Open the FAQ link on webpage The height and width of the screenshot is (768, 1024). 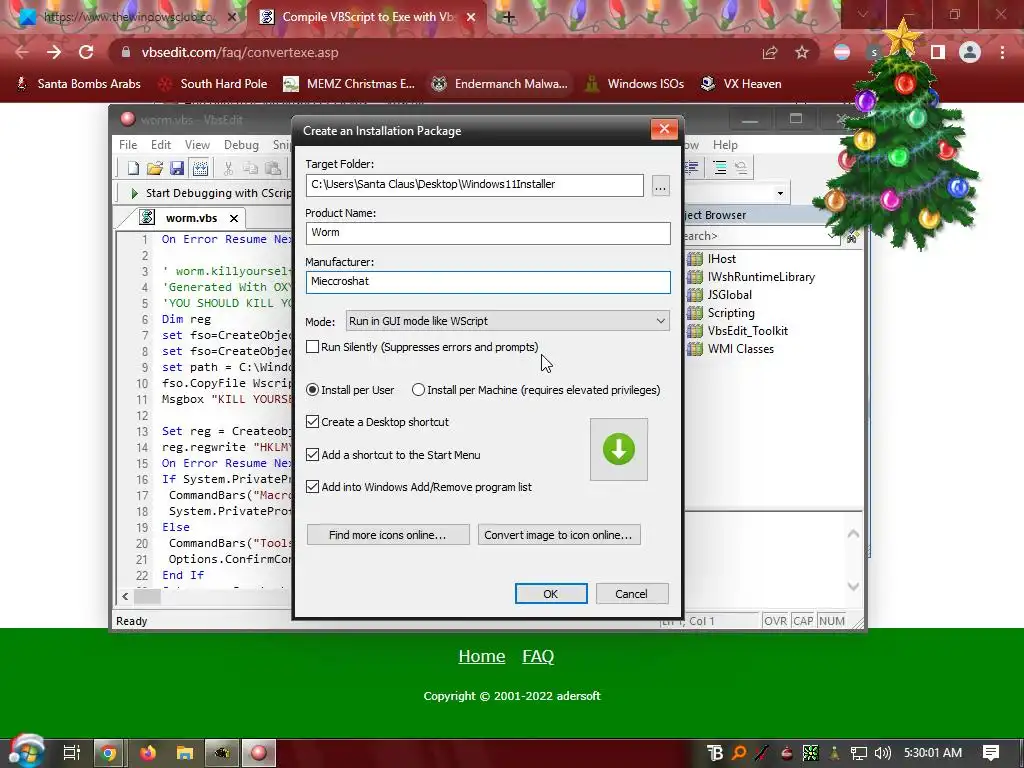click(538, 656)
